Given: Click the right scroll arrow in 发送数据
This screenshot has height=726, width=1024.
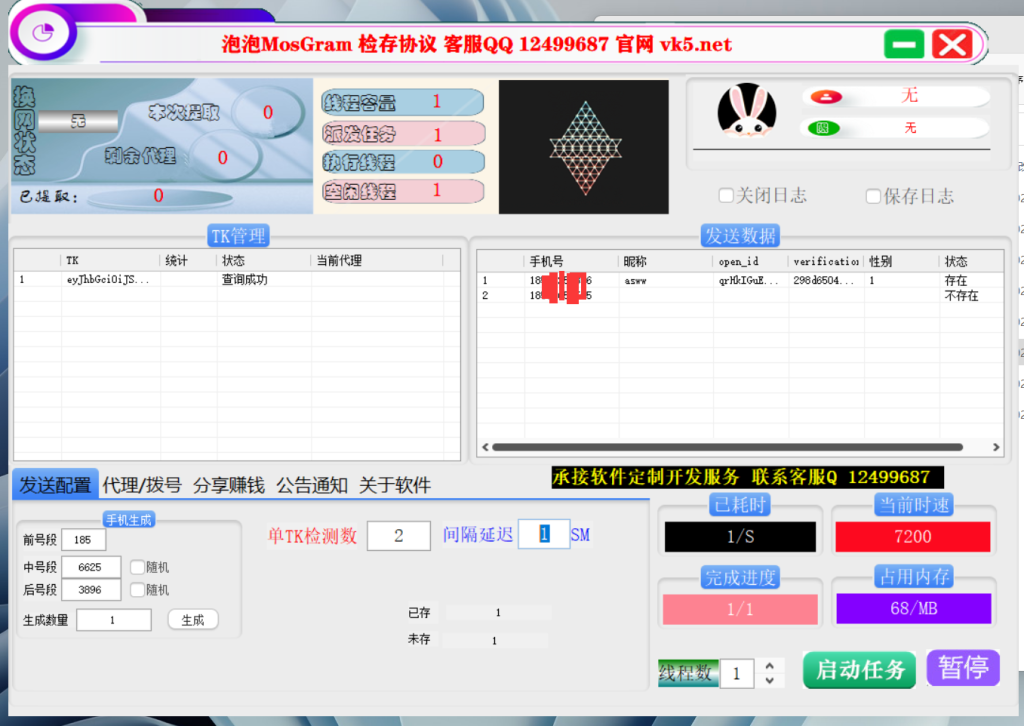Looking at the screenshot, I should point(996,447).
